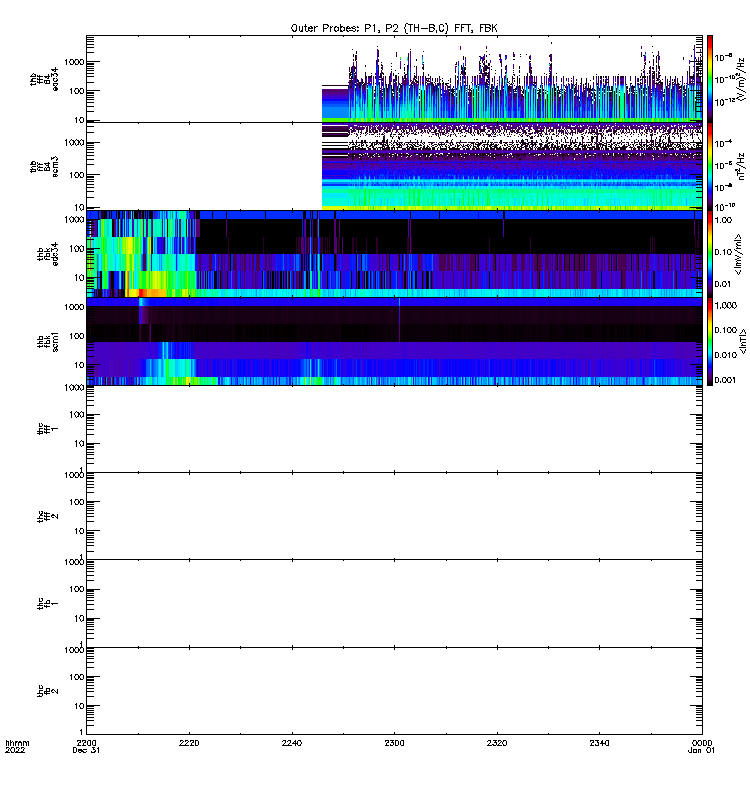
Task: Click the 'thb fbk scm1' panel label
Action: tap(48, 342)
